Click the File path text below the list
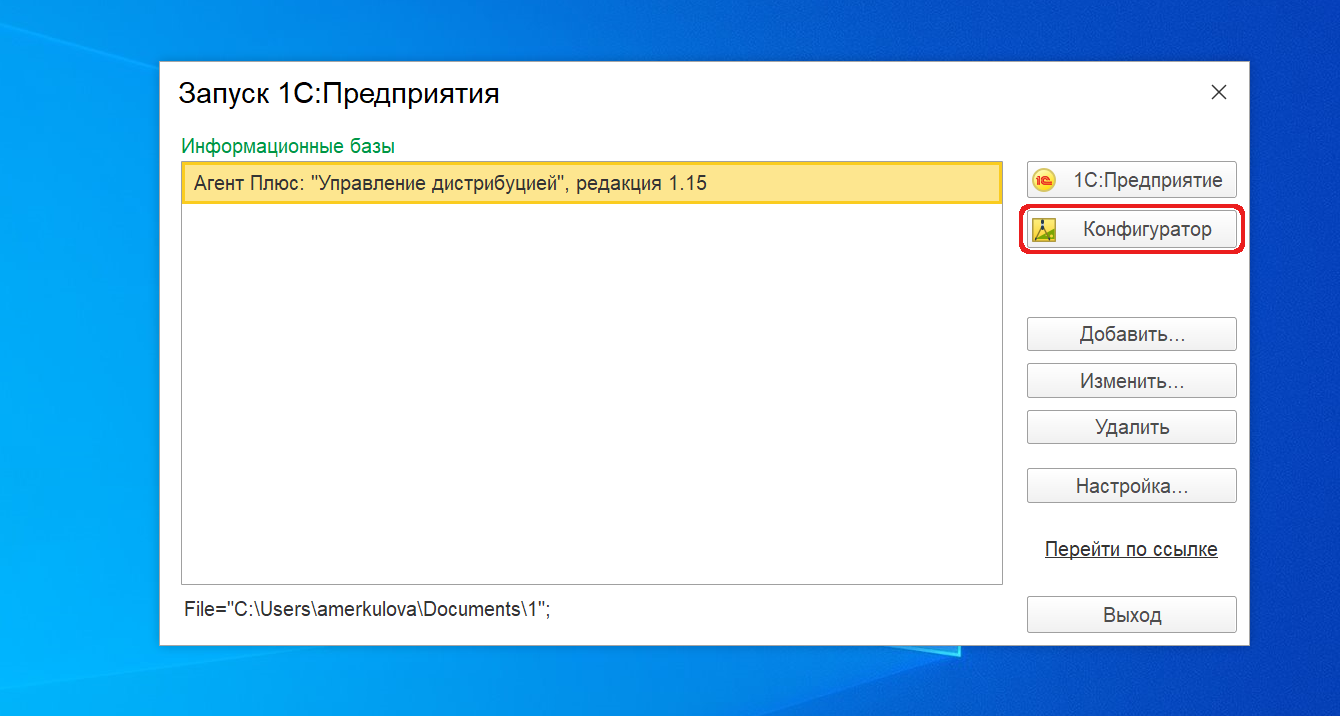Viewport: 1340px width, 716px height. [x=368, y=608]
